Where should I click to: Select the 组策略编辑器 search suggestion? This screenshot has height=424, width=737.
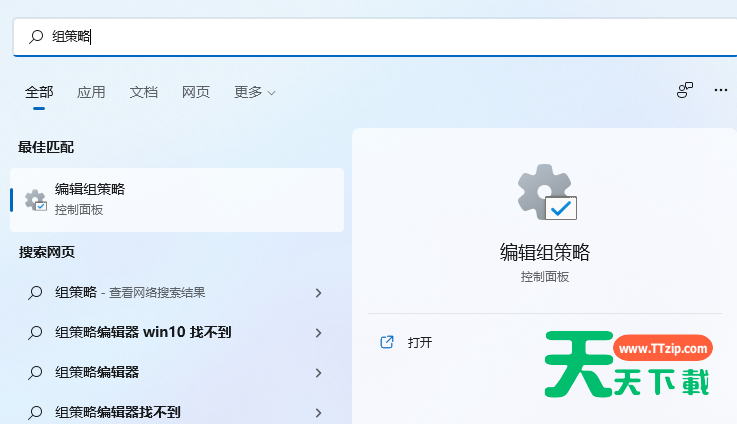click(x=97, y=372)
